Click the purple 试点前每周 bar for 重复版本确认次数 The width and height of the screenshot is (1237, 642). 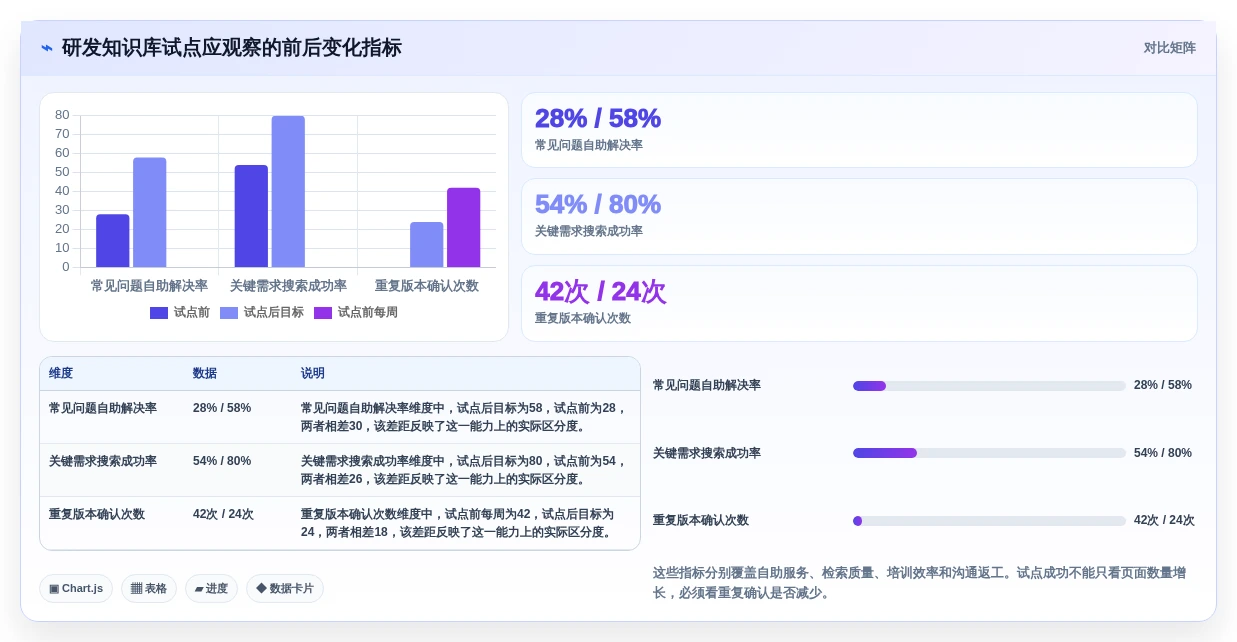pyautogui.click(x=464, y=227)
